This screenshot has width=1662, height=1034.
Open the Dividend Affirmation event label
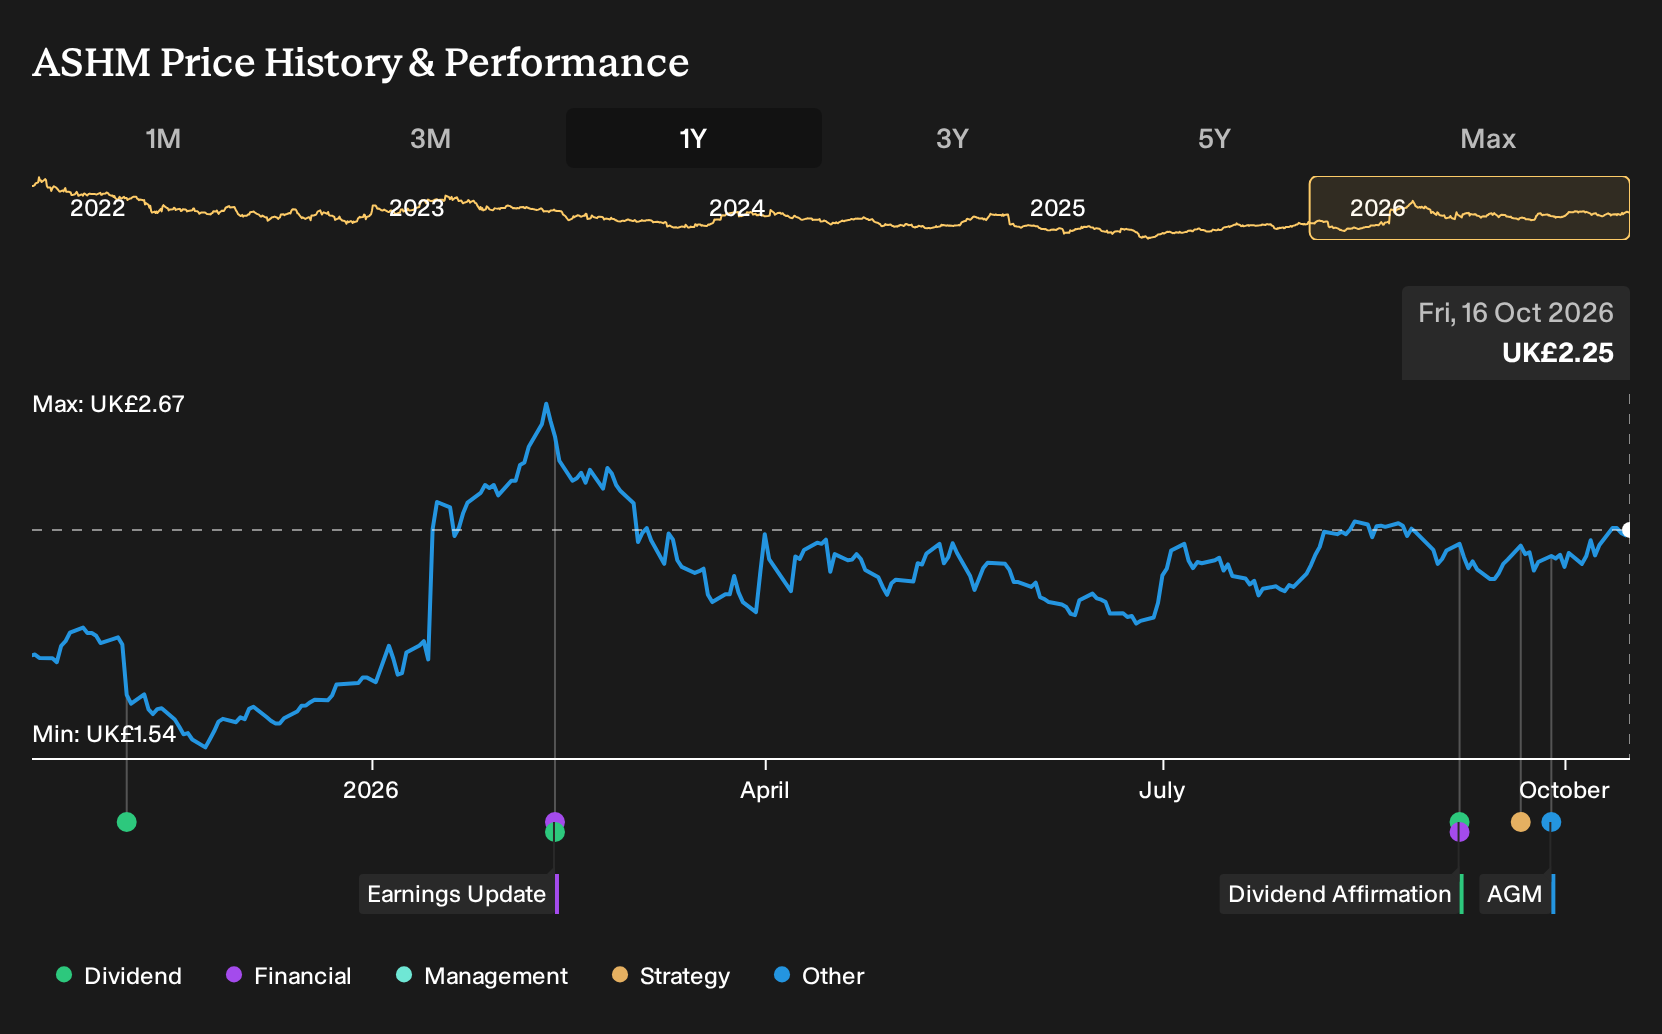[x=1341, y=894]
